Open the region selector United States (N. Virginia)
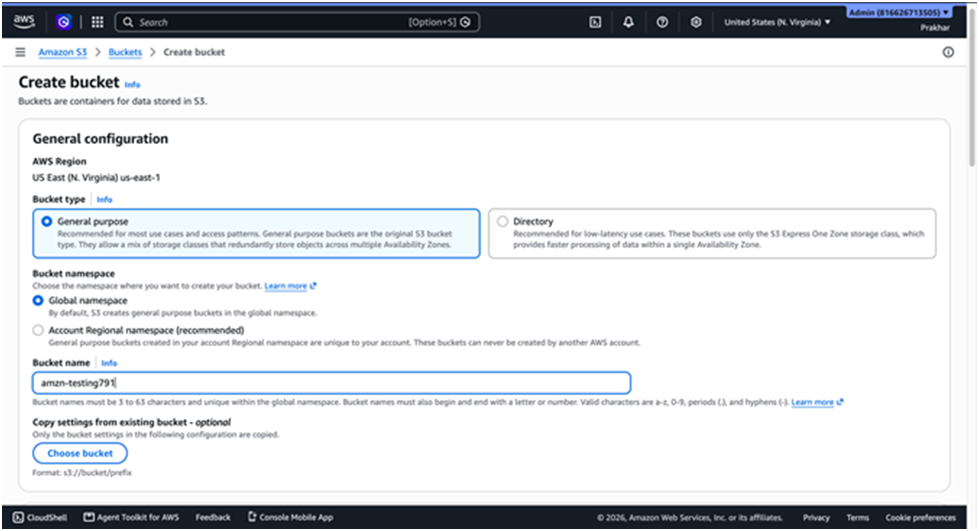The image size is (979, 531). pyautogui.click(x=777, y=22)
